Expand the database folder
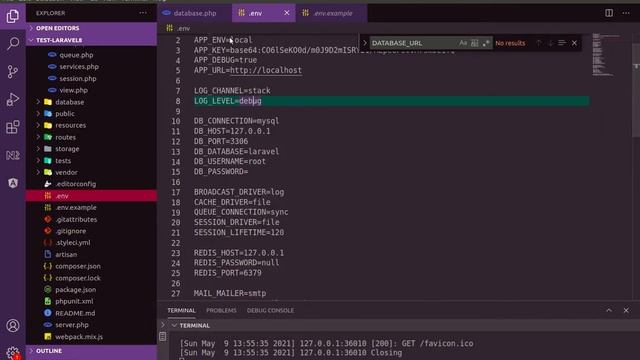The width and height of the screenshot is (640, 360). point(69,102)
